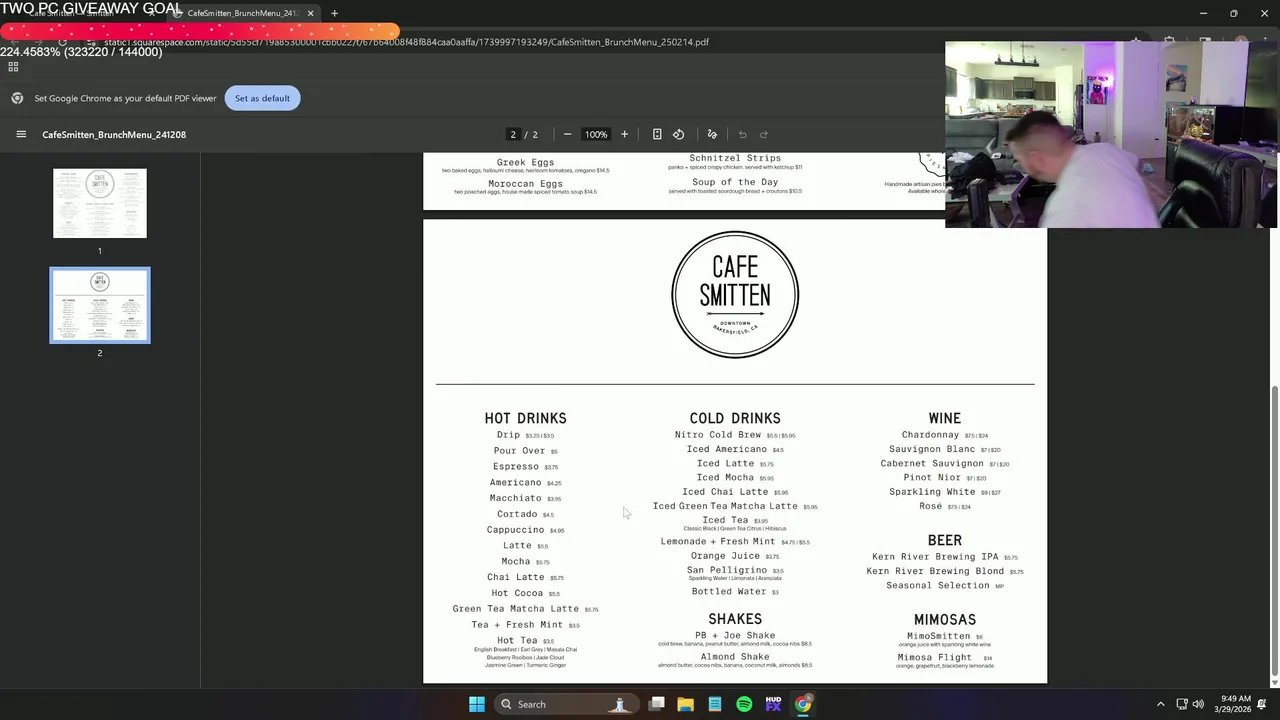Click the Windows Start button
This screenshot has width=1280, height=720.
coord(477,704)
